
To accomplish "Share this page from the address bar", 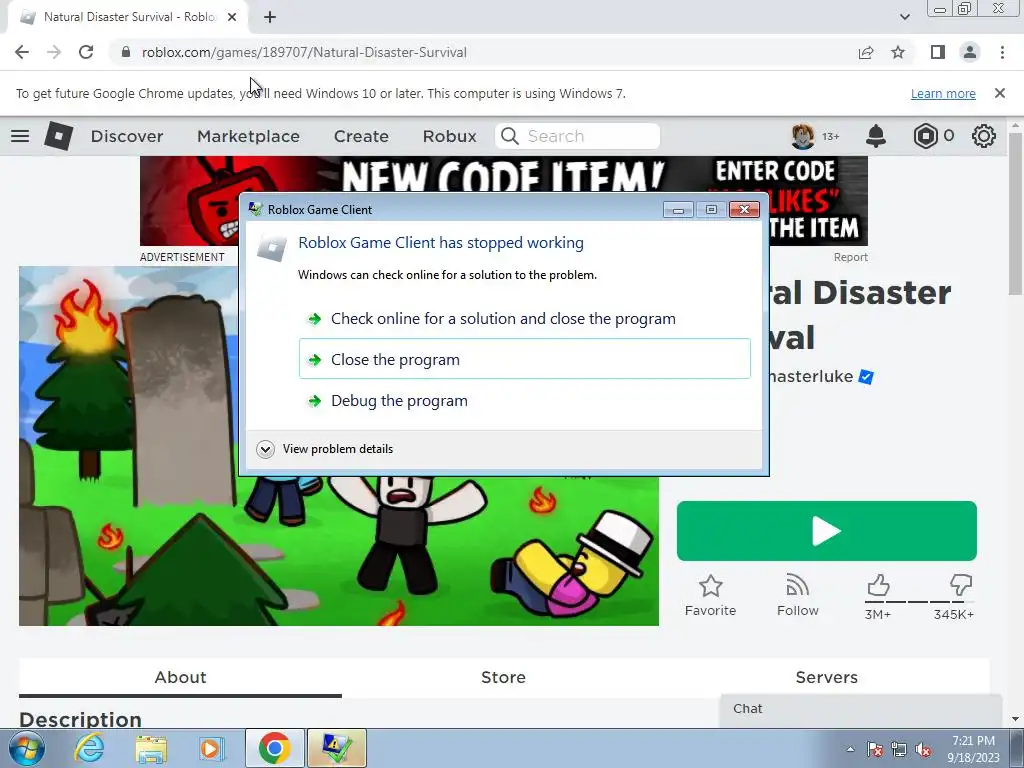I will point(866,52).
